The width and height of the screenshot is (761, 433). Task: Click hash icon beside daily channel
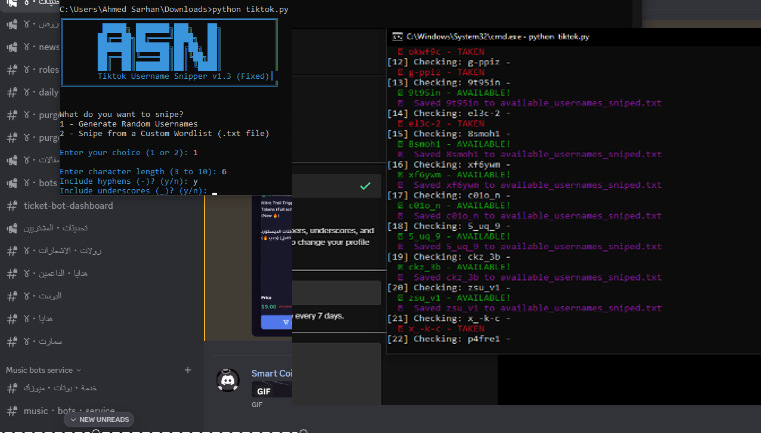point(12,92)
